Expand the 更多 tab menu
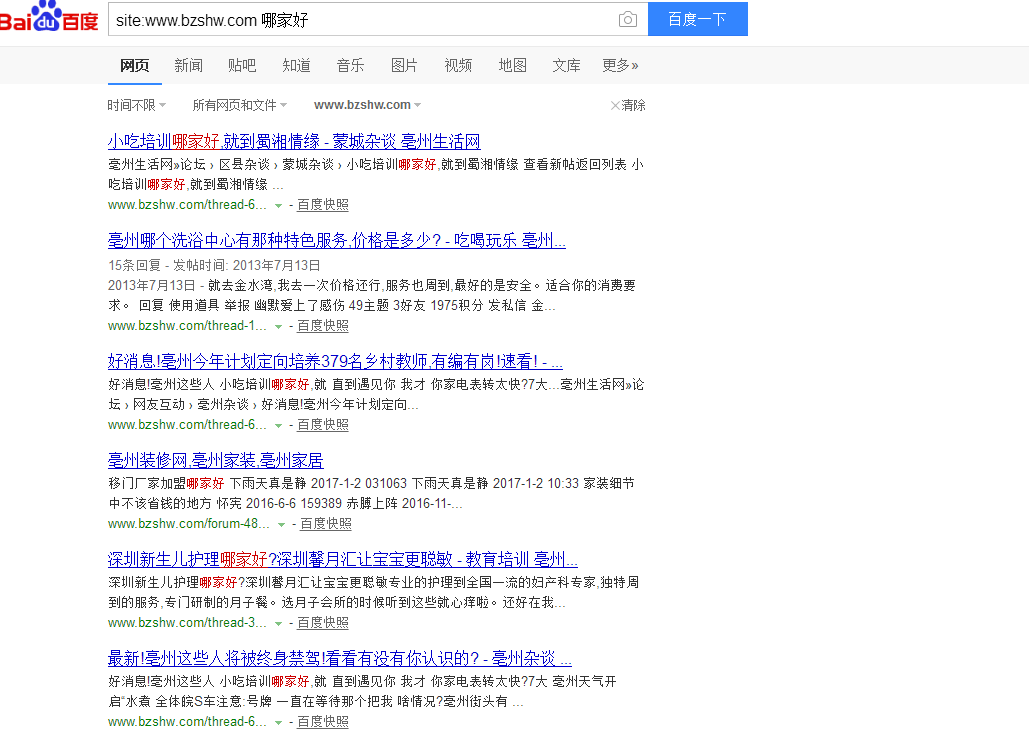The image size is (1029, 733). [619, 65]
